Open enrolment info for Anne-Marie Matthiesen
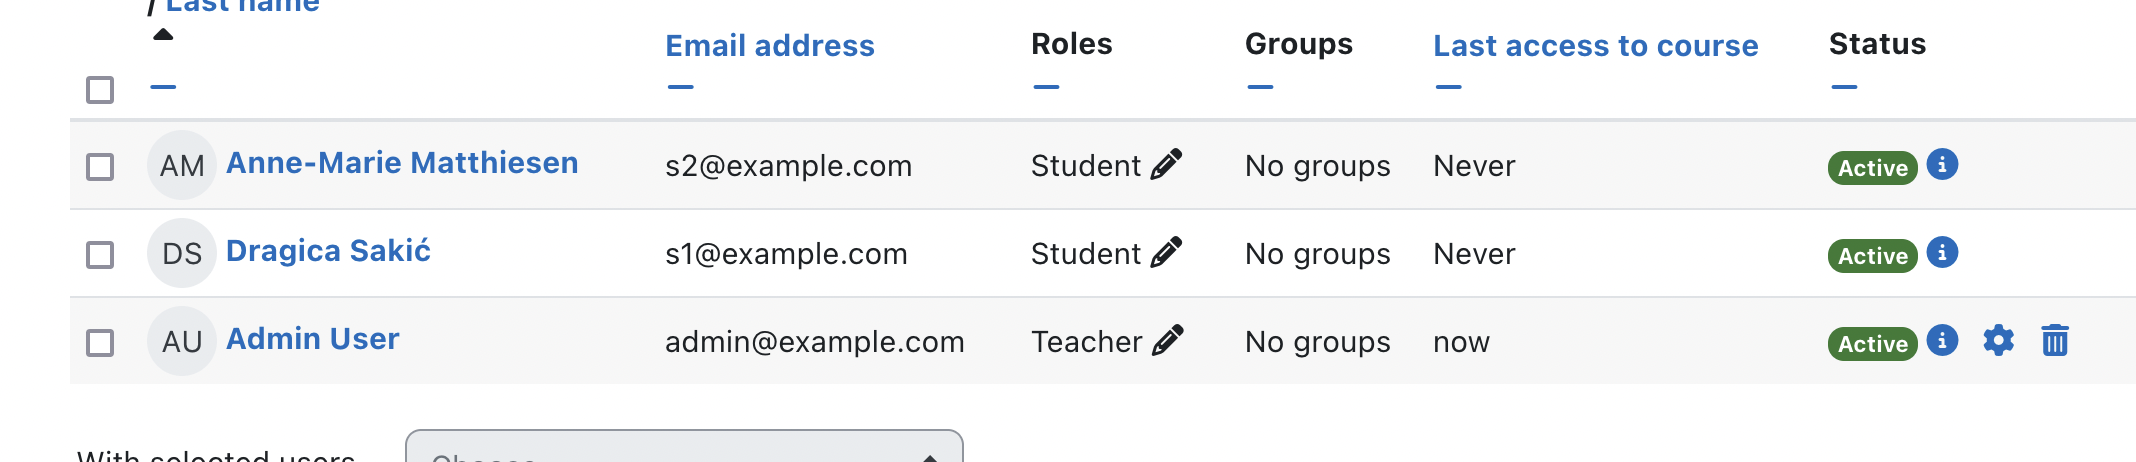 point(1942,164)
